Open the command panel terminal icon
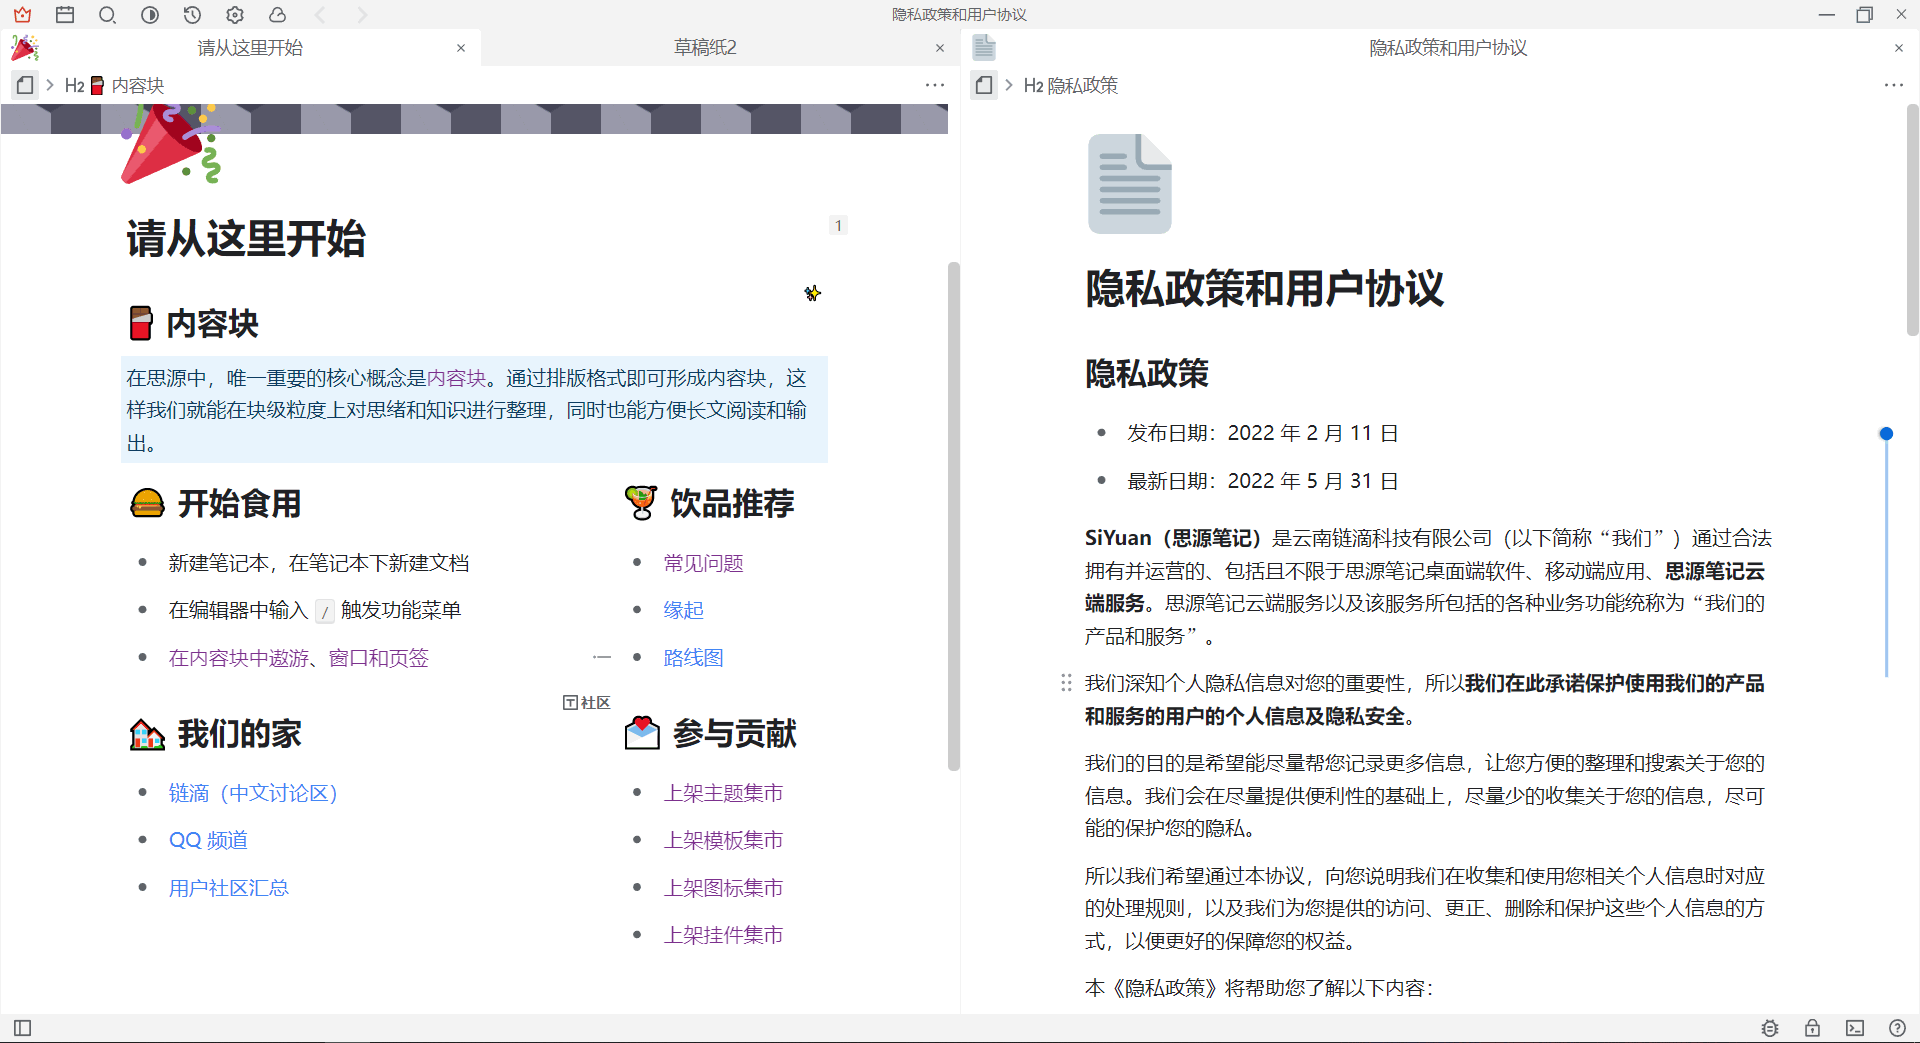Screen dimensions: 1920x1043 pyautogui.click(x=1854, y=1028)
